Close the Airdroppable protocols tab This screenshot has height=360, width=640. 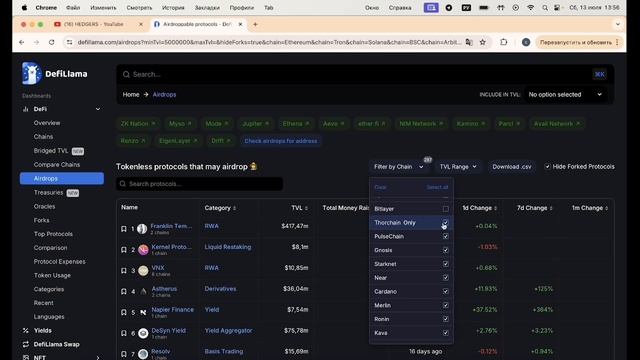pos(240,24)
